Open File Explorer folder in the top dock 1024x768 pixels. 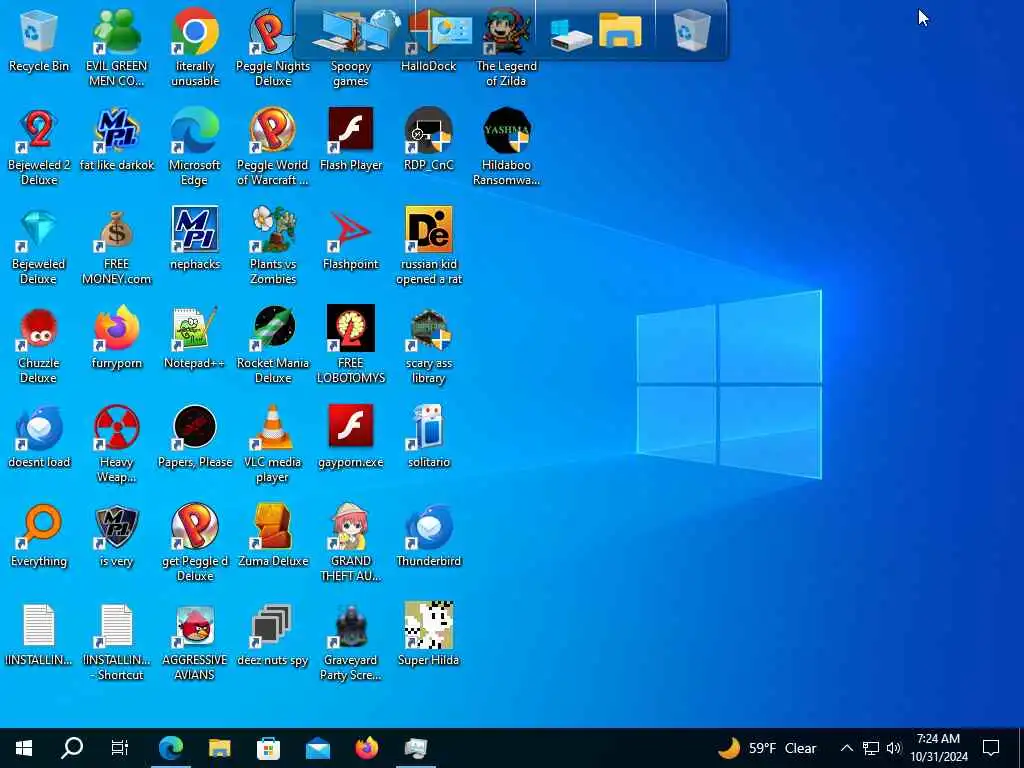point(620,31)
